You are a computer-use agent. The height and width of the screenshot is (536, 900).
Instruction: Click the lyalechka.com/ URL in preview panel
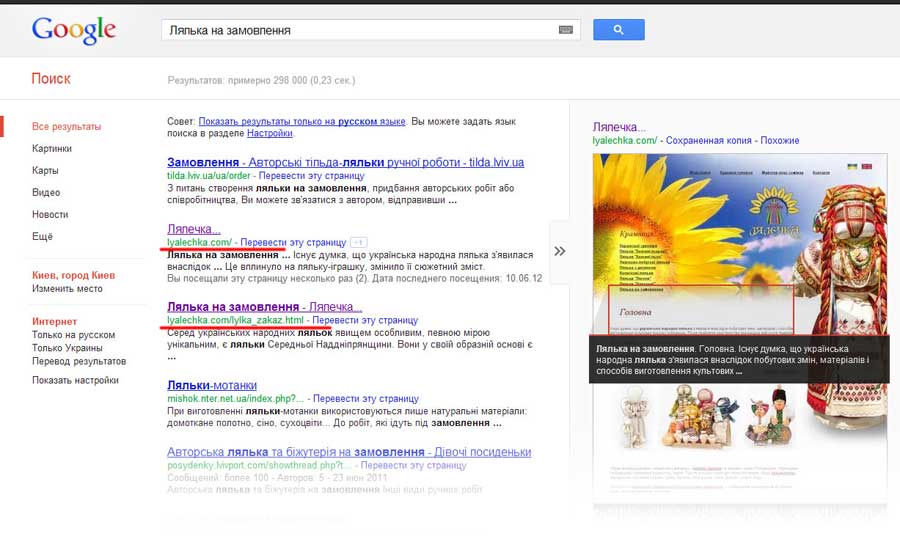pos(624,141)
